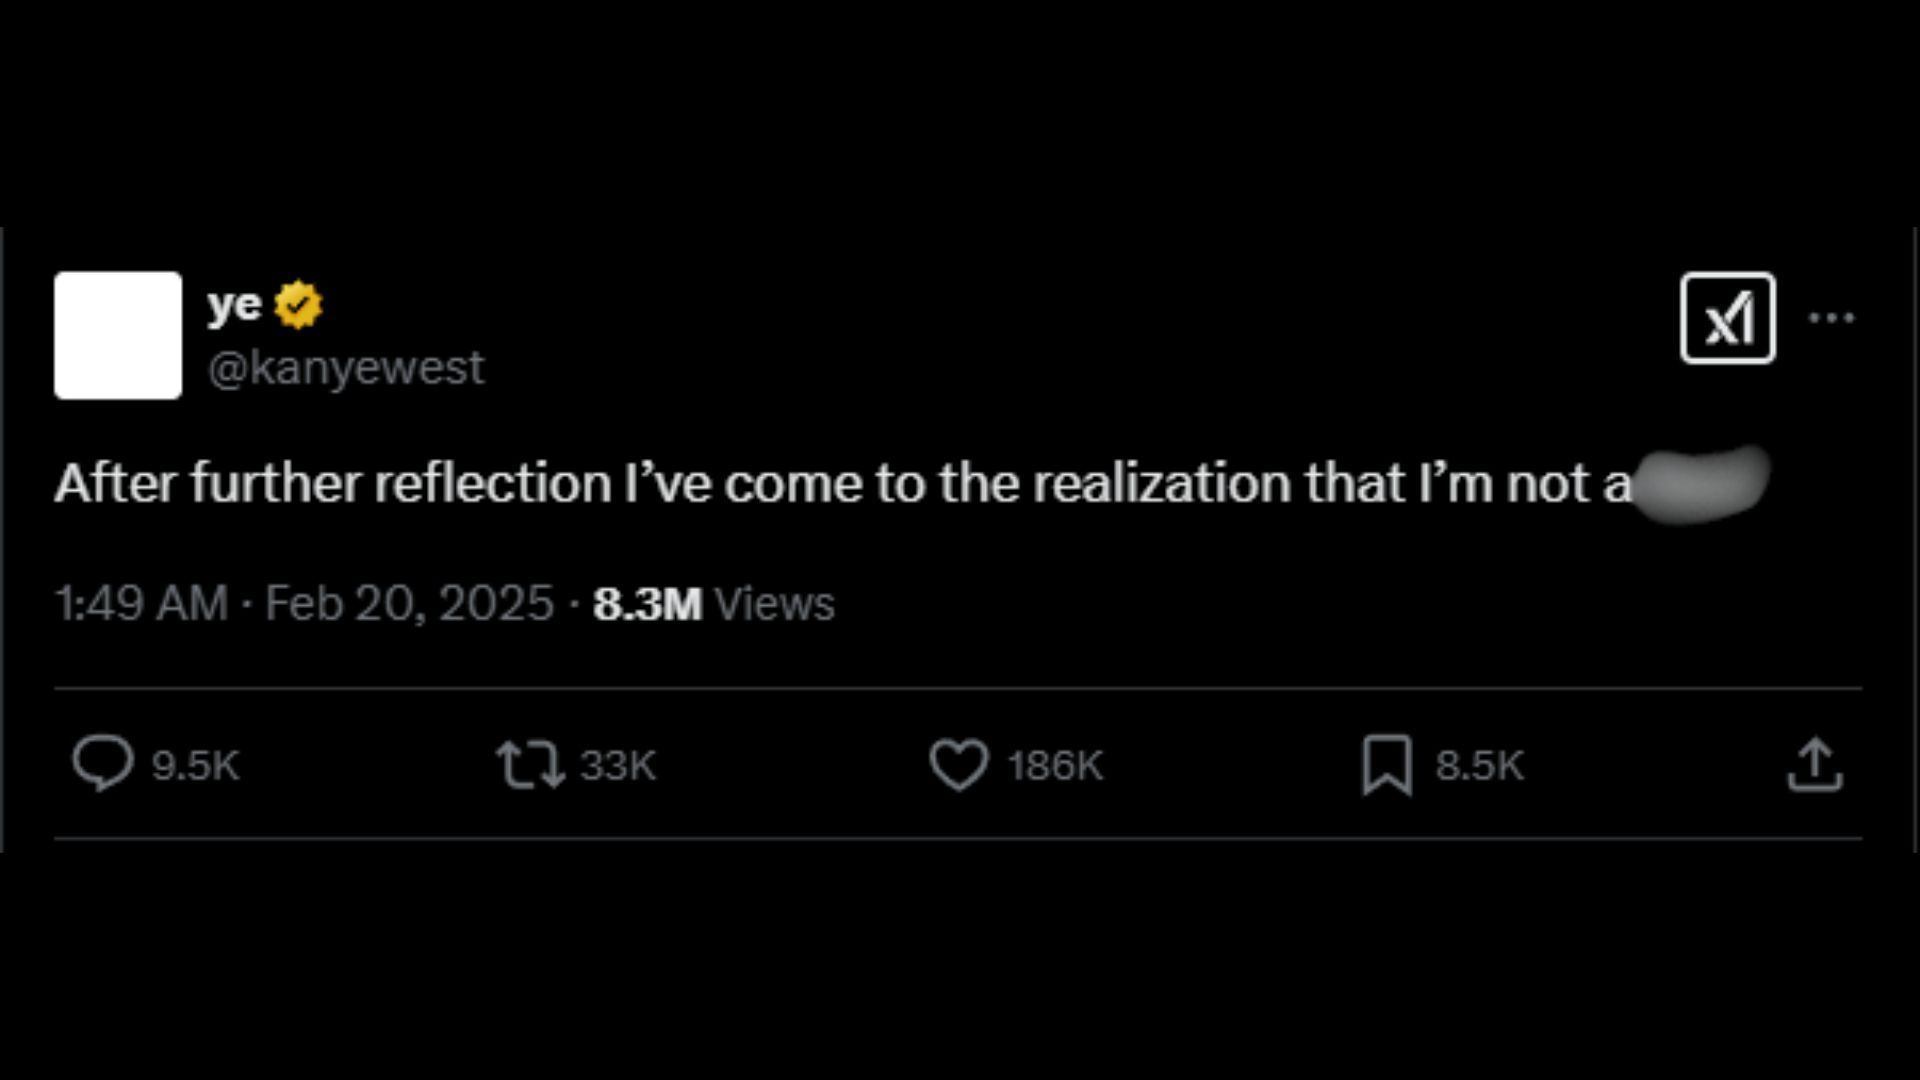Viewport: 1920px width, 1080px height.
Task: Click the 1:49 AM timestamp
Action: click(141, 603)
